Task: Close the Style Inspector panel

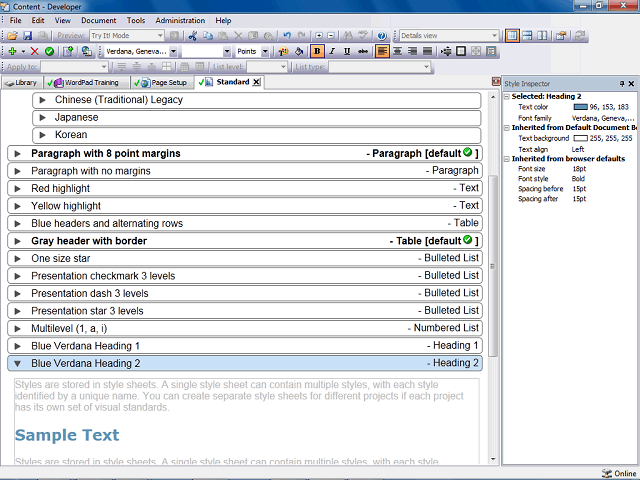Action: [x=631, y=83]
